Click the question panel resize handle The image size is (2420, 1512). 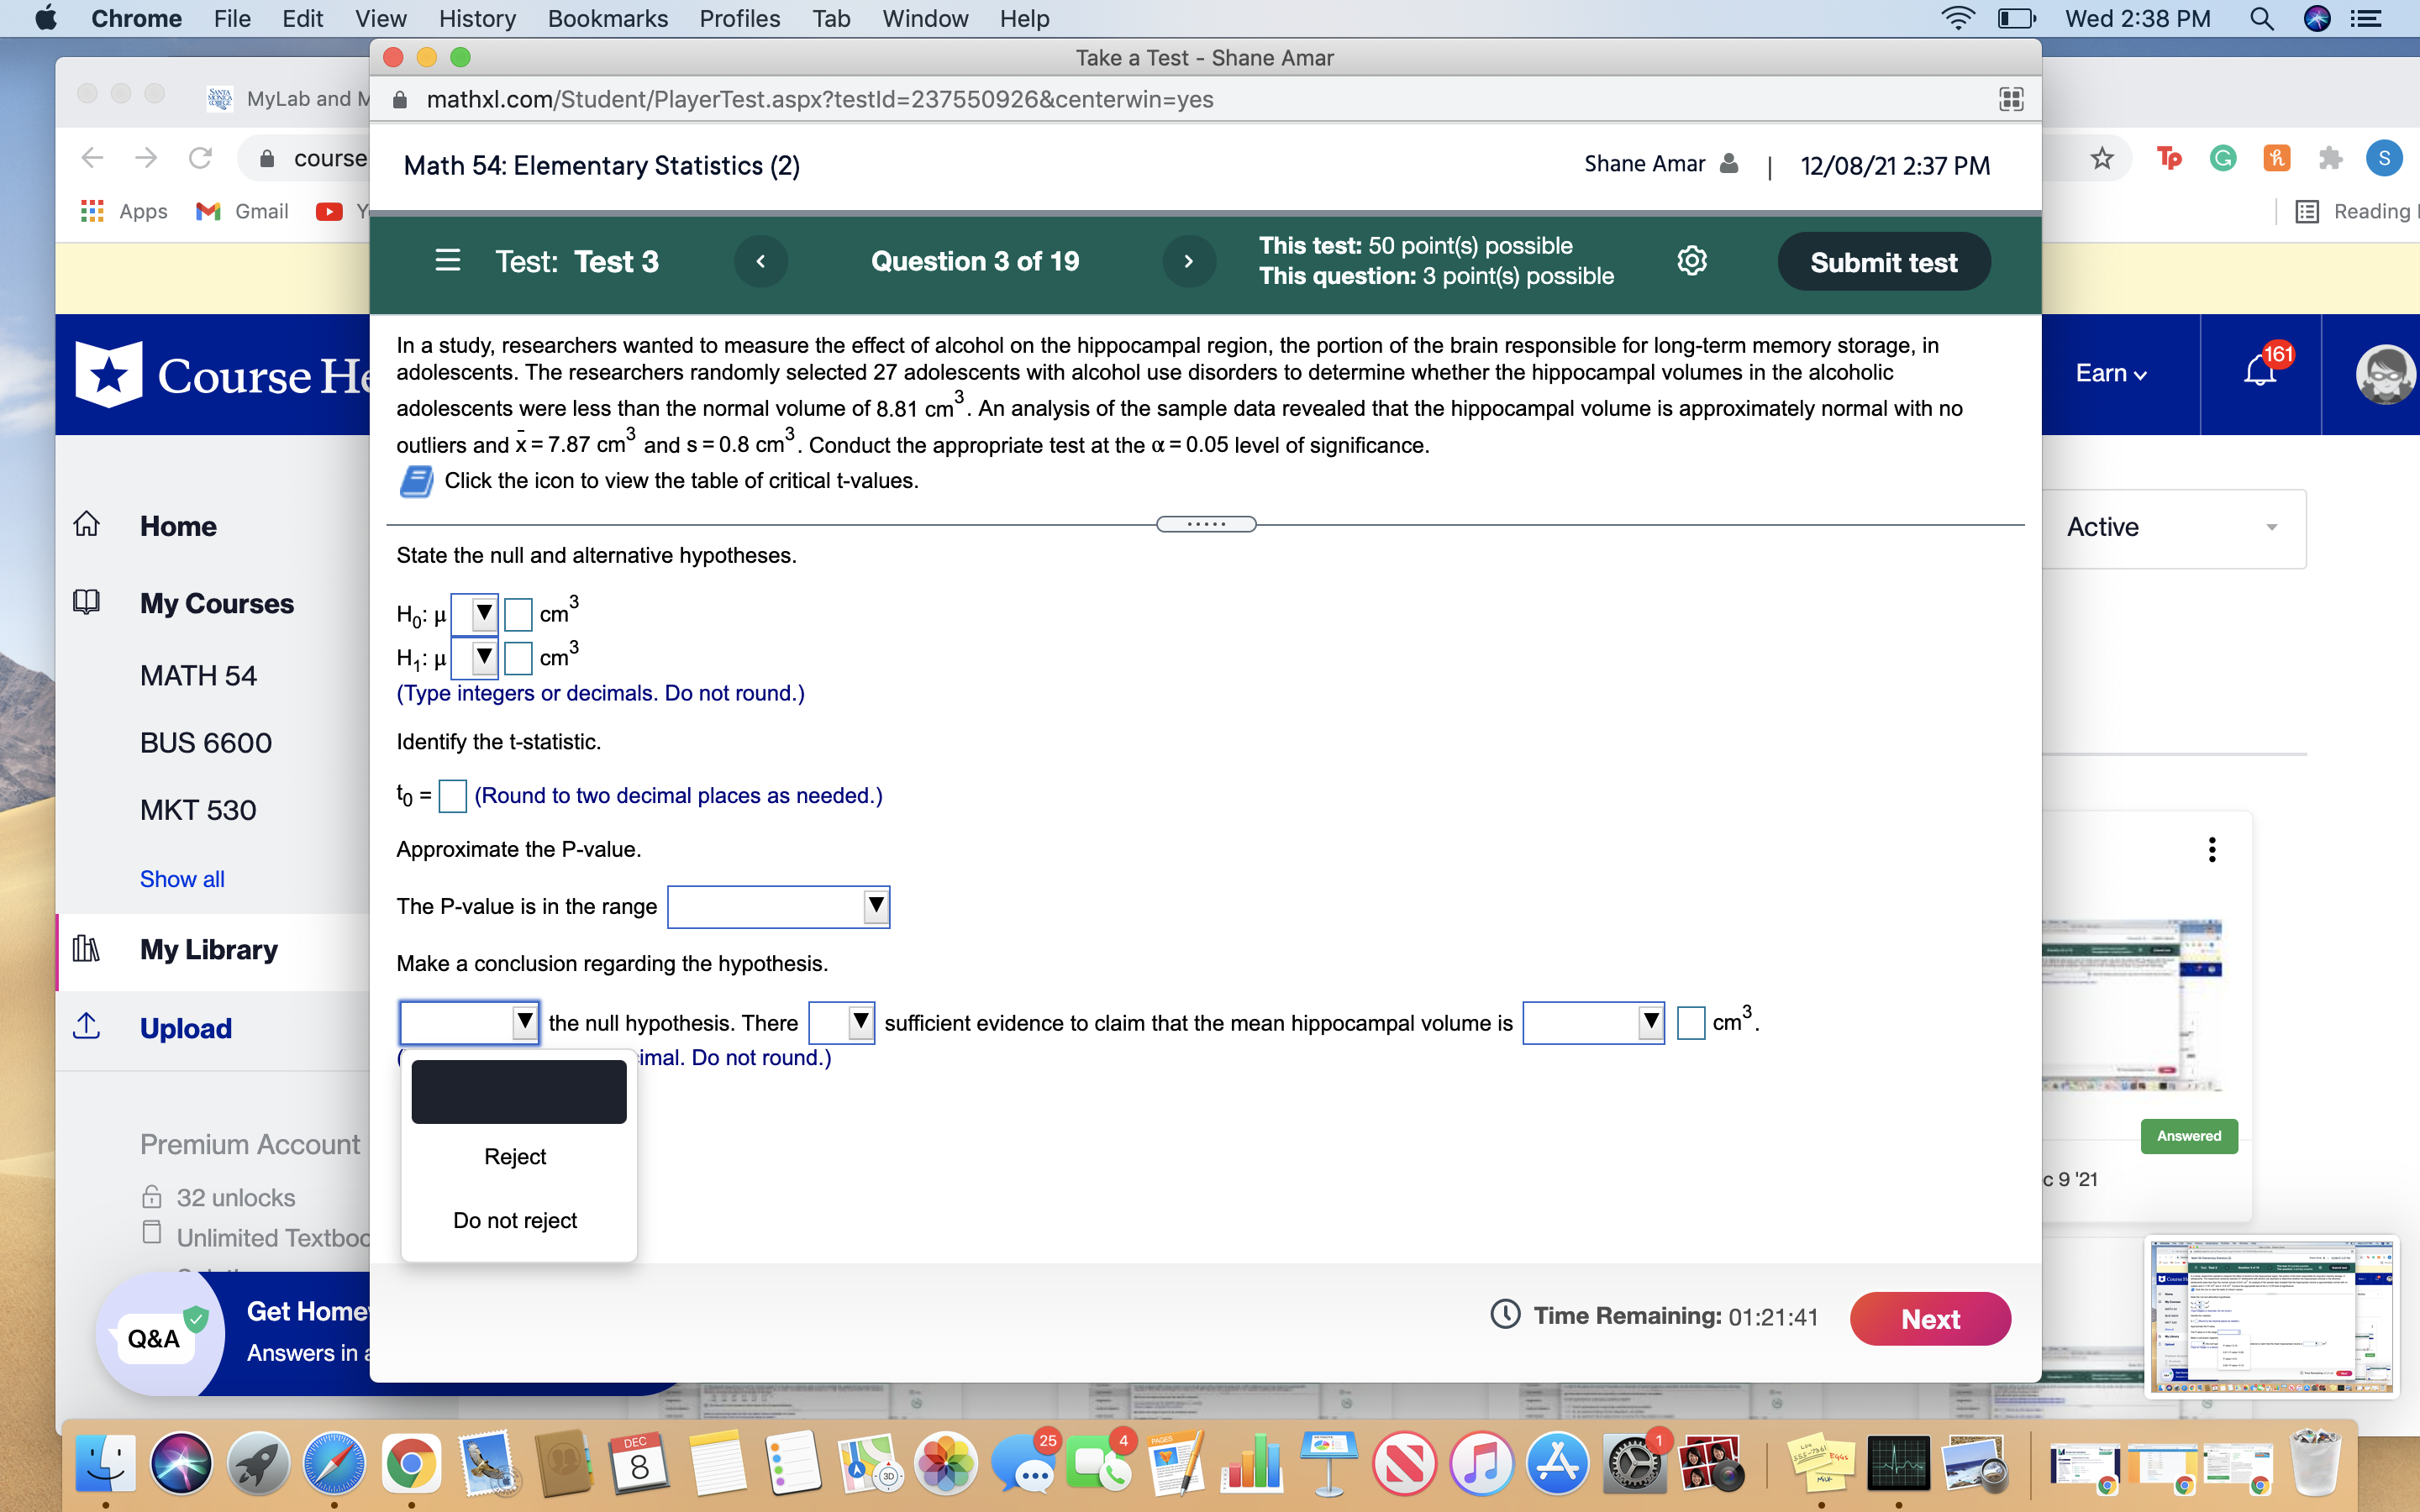coord(1206,524)
